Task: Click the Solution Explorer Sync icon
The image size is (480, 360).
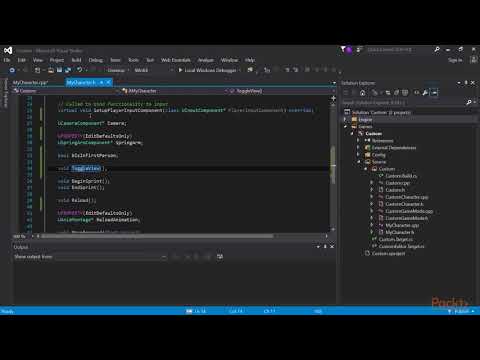Action: click(x=388, y=93)
